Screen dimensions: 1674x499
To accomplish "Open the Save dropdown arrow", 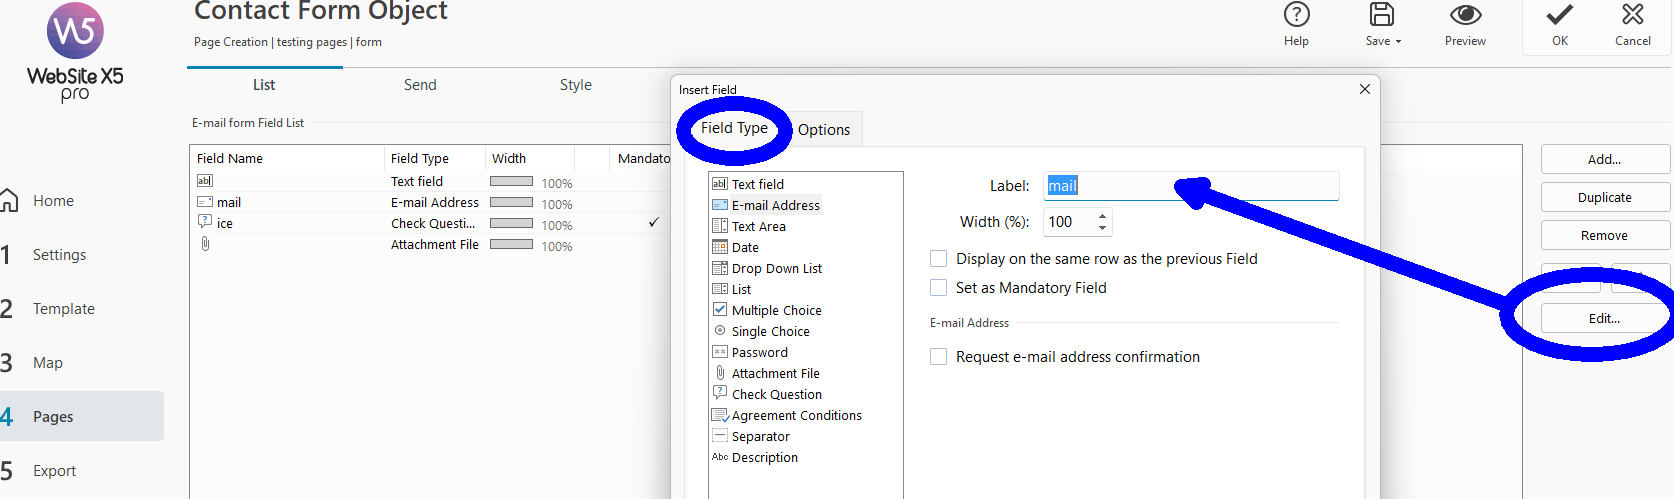I will (1398, 42).
